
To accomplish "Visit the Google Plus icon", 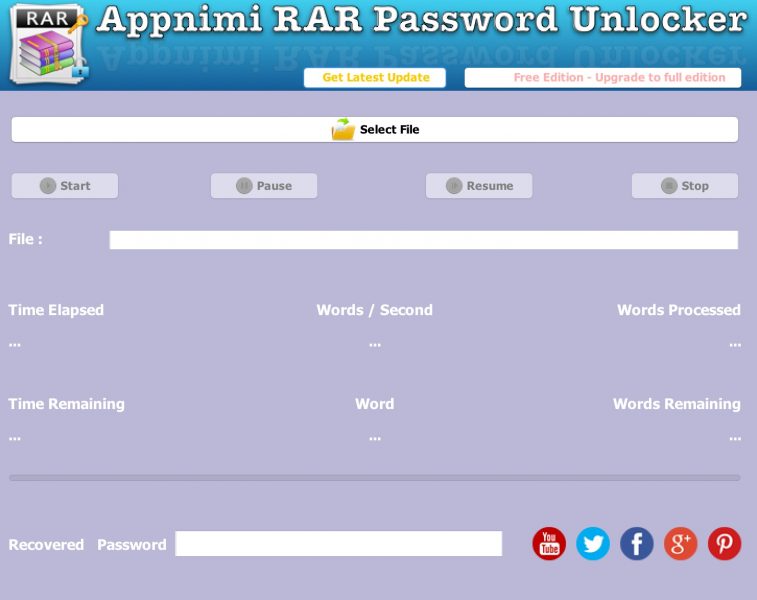I will pyautogui.click(x=681, y=544).
